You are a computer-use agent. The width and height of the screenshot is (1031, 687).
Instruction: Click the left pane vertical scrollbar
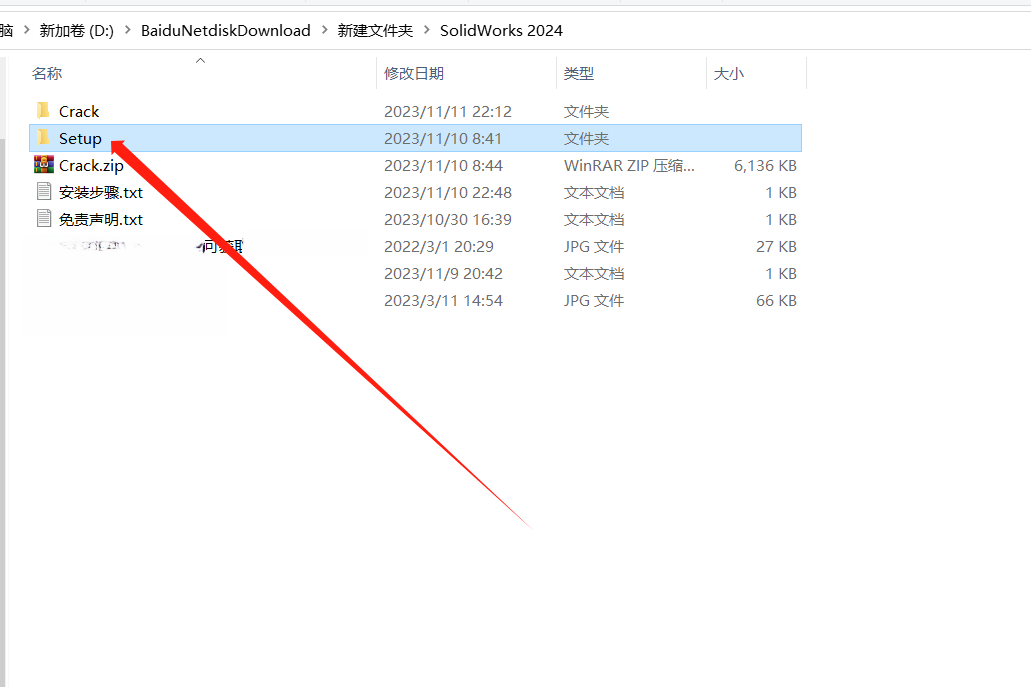click(3, 400)
